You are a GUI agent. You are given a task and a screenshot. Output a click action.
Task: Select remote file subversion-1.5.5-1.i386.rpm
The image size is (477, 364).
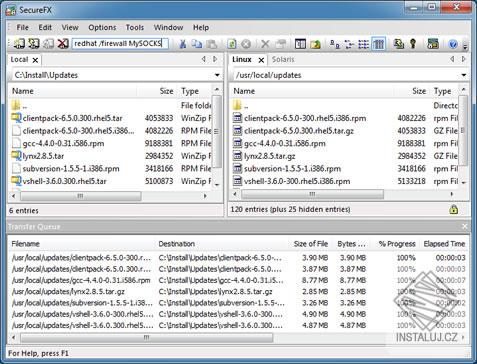click(x=292, y=169)
